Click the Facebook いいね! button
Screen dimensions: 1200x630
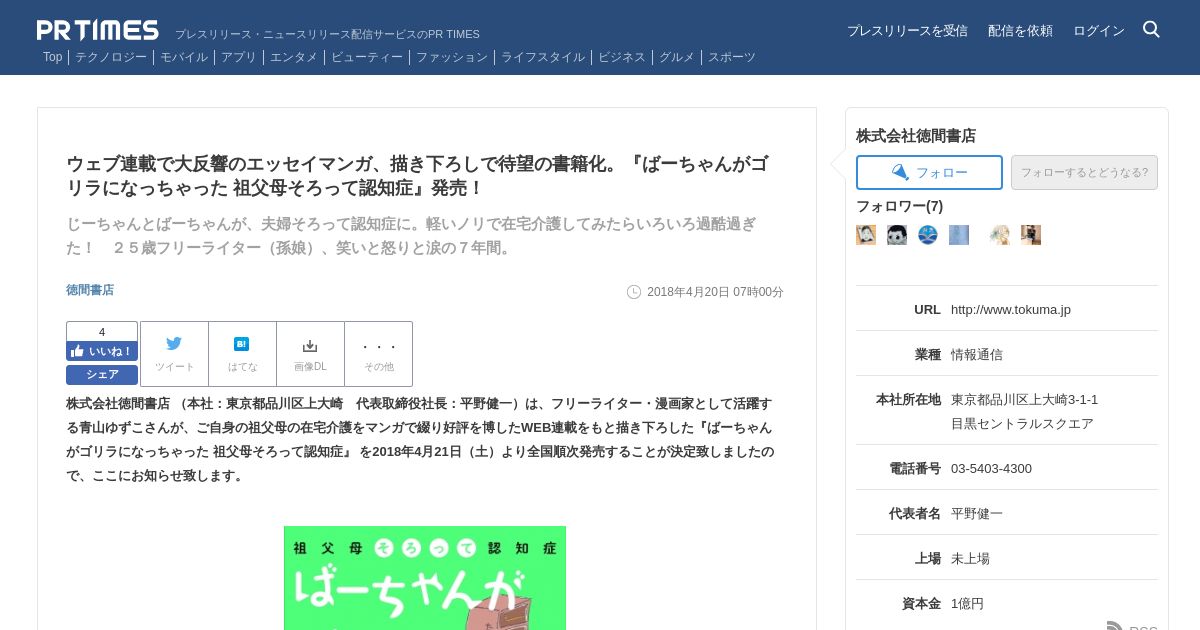pyautogui.click(x=102, y=351)
